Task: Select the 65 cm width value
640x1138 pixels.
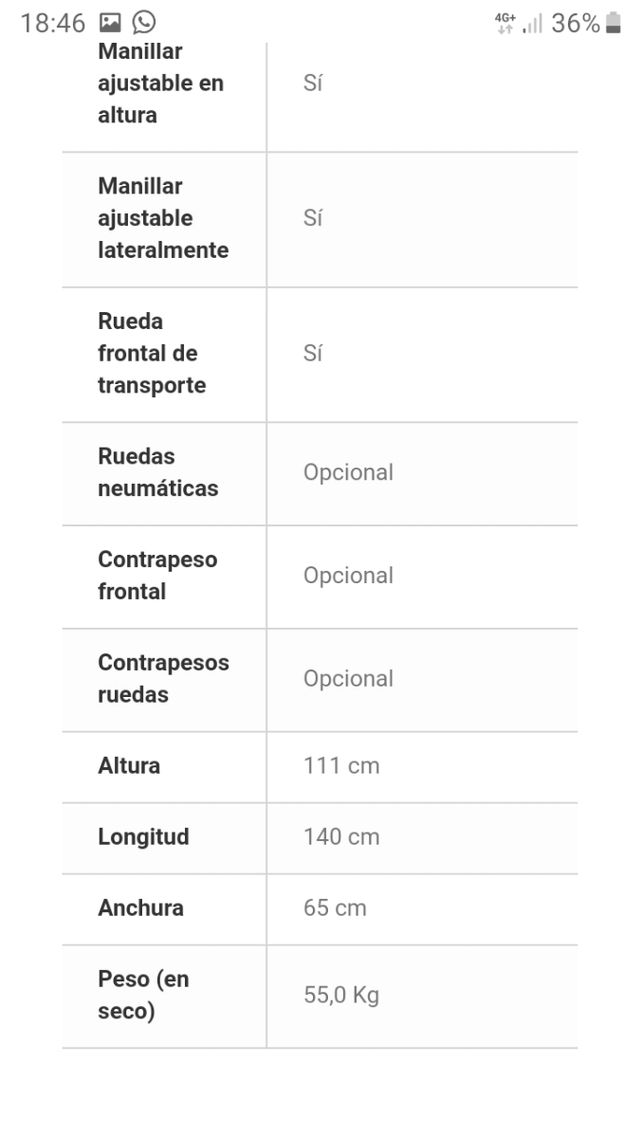Action: point(335,908)
